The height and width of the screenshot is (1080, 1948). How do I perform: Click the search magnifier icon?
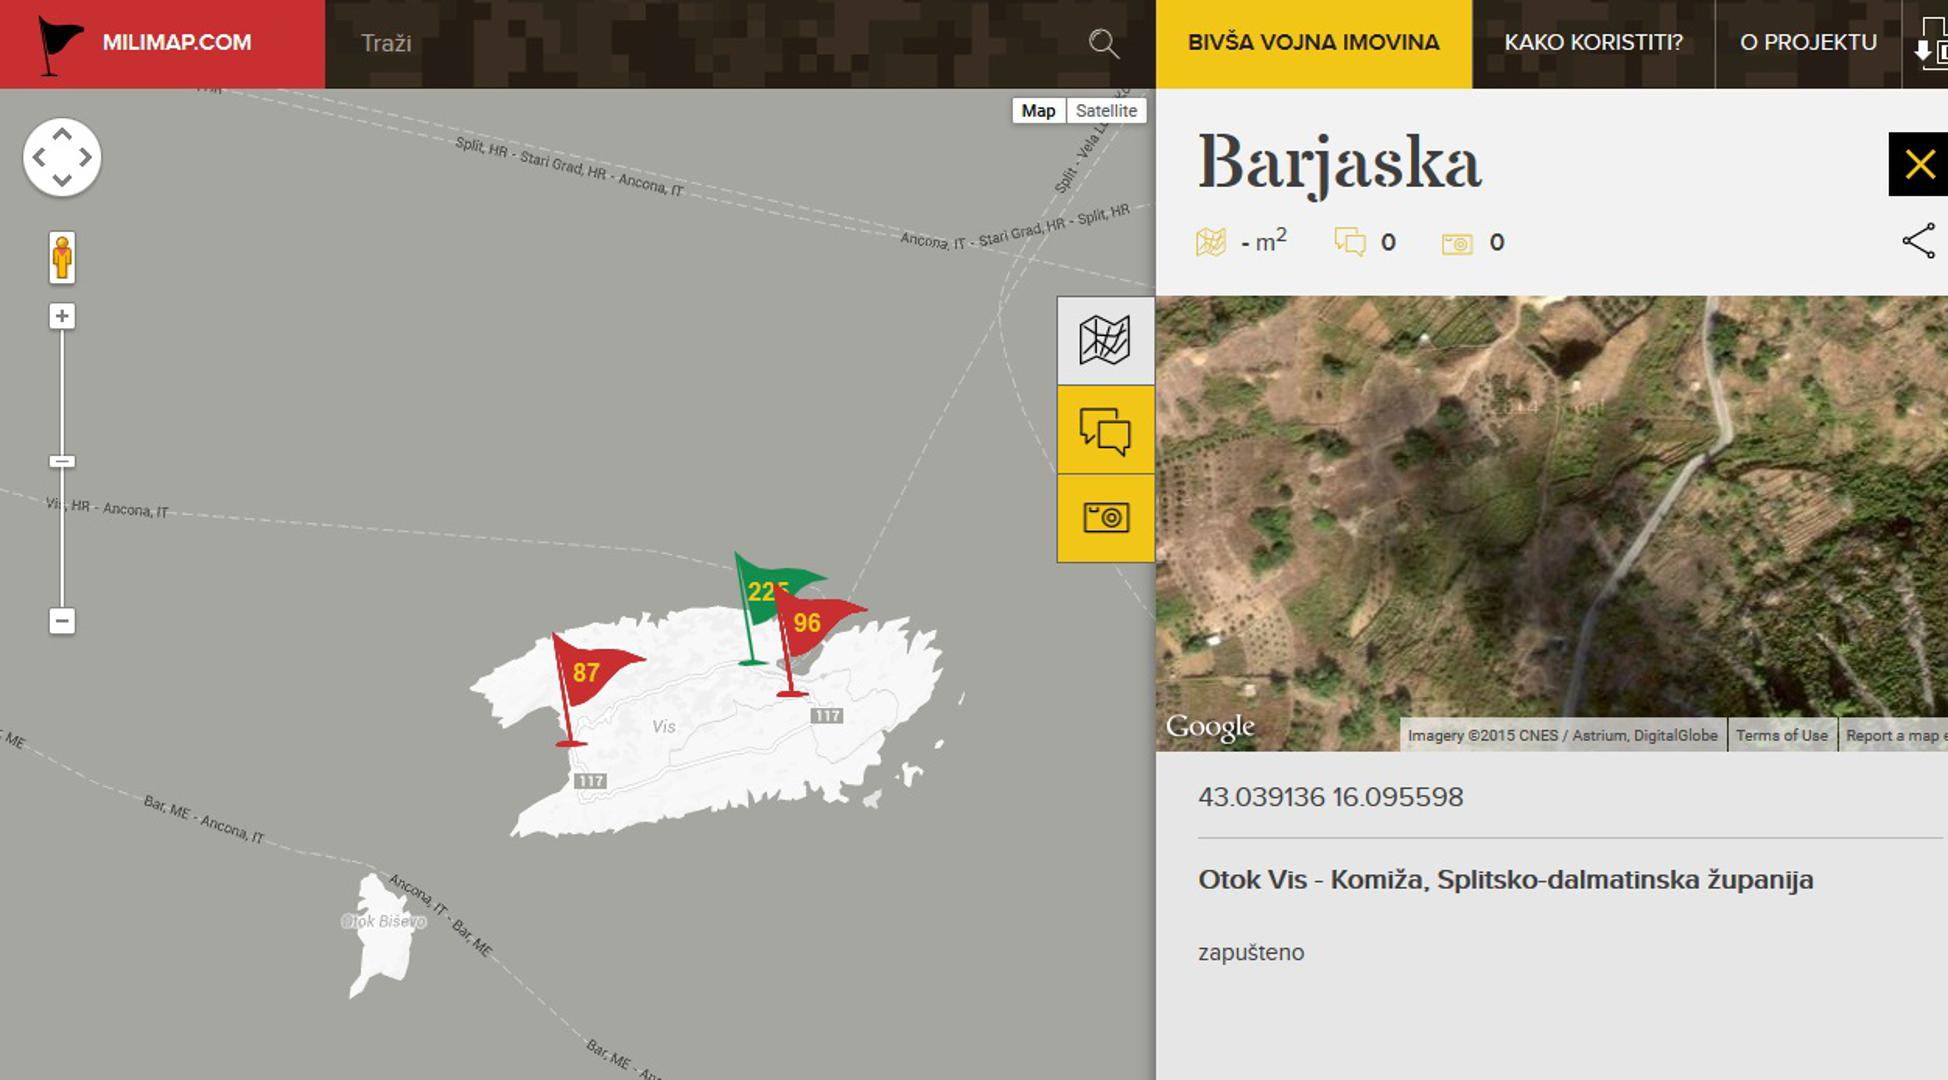tap(1103, 43)
